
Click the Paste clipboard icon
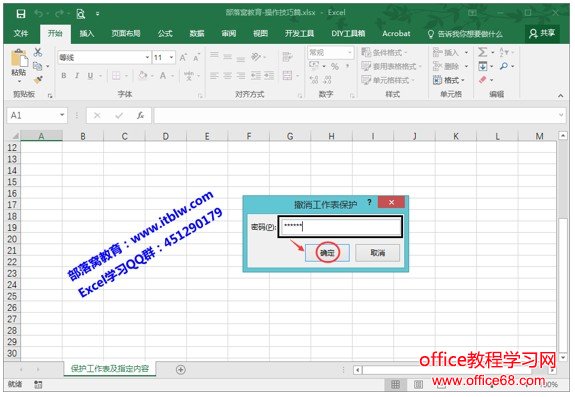click(x=19, y=59)
